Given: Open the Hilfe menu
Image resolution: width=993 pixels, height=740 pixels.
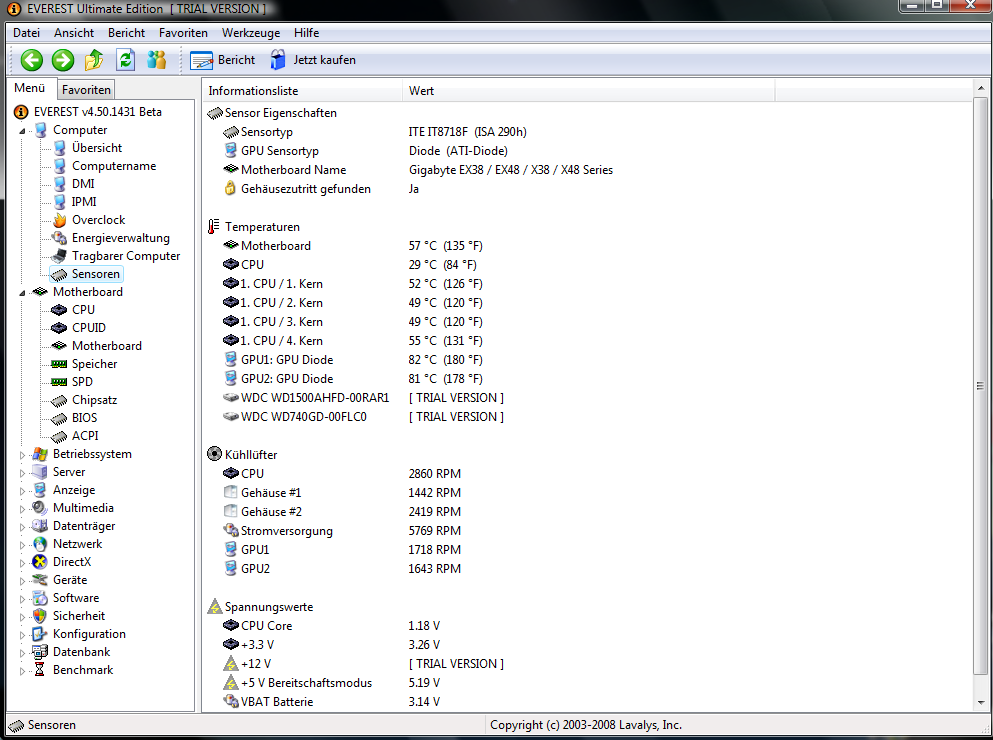Looking at the screenshot, I should pyautogui.click(x=307, y=33).
